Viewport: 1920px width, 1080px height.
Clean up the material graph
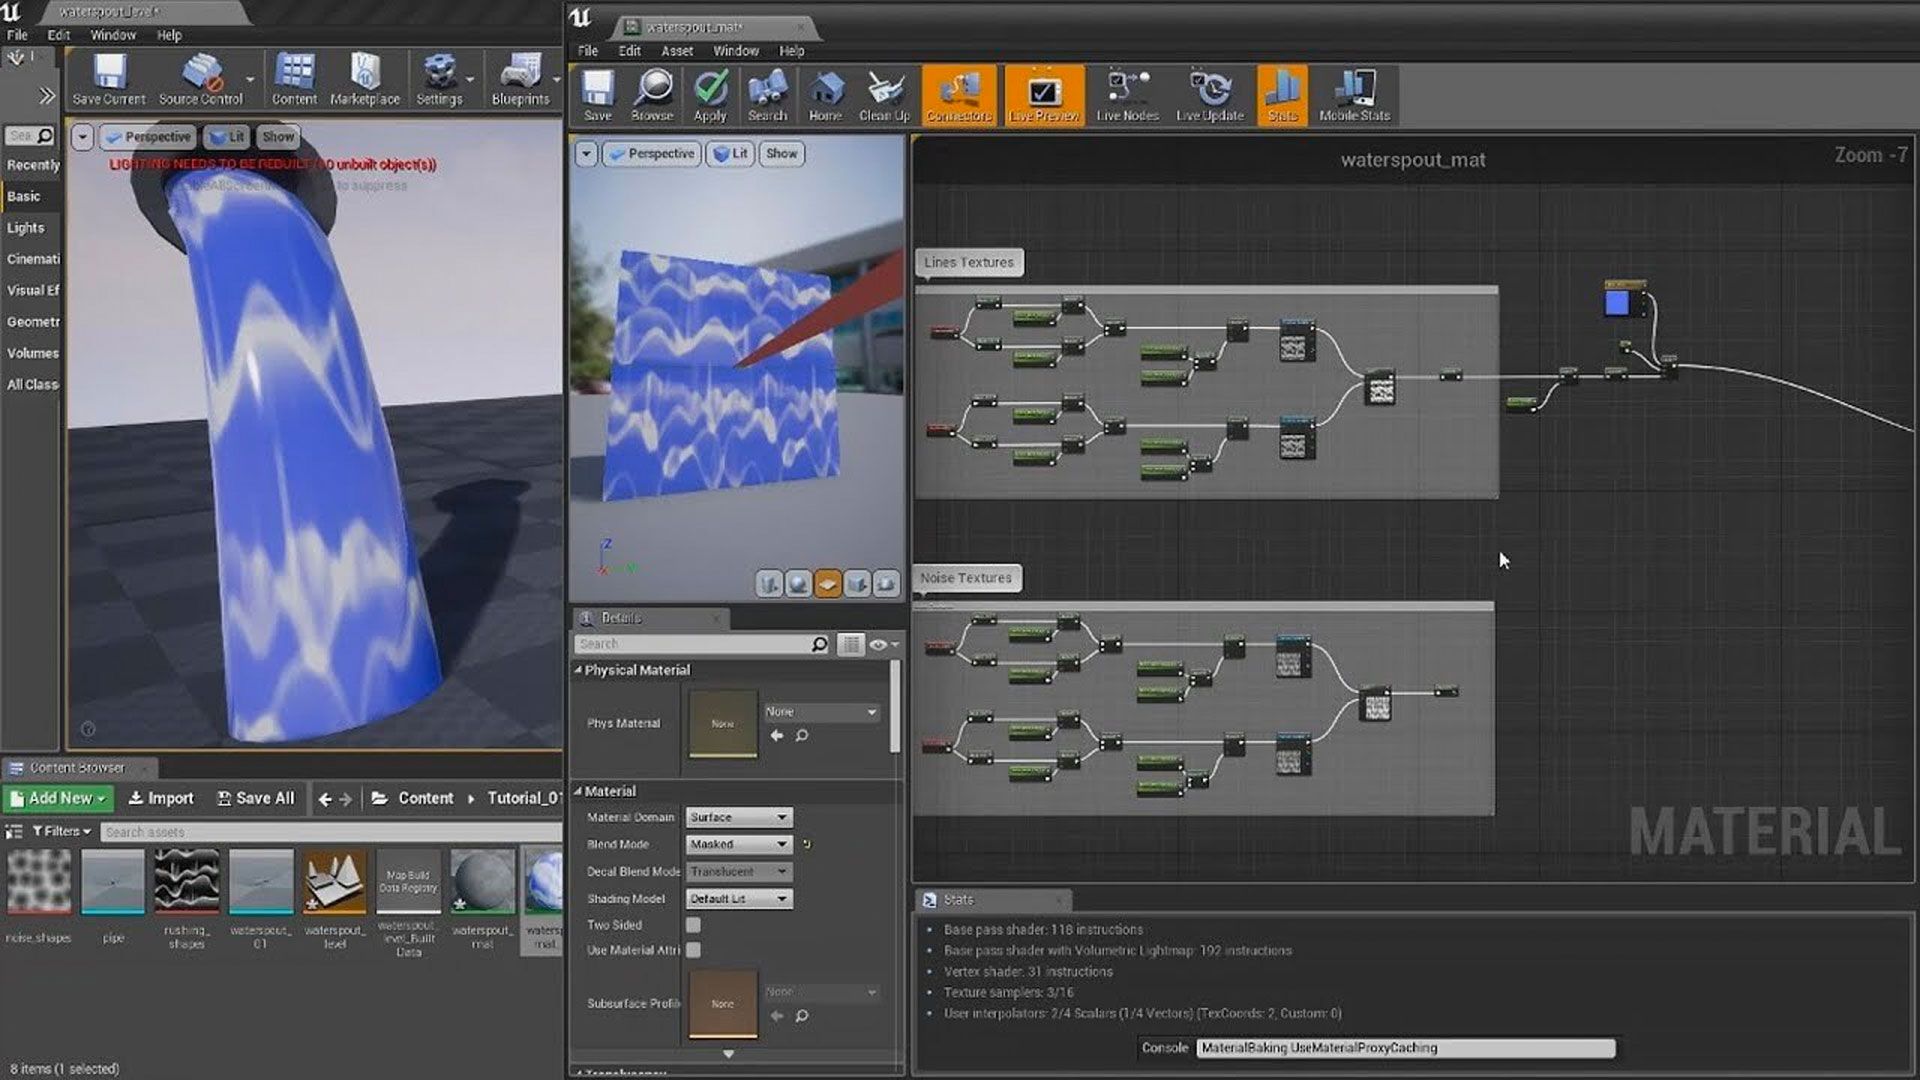(x=884, y=95)
